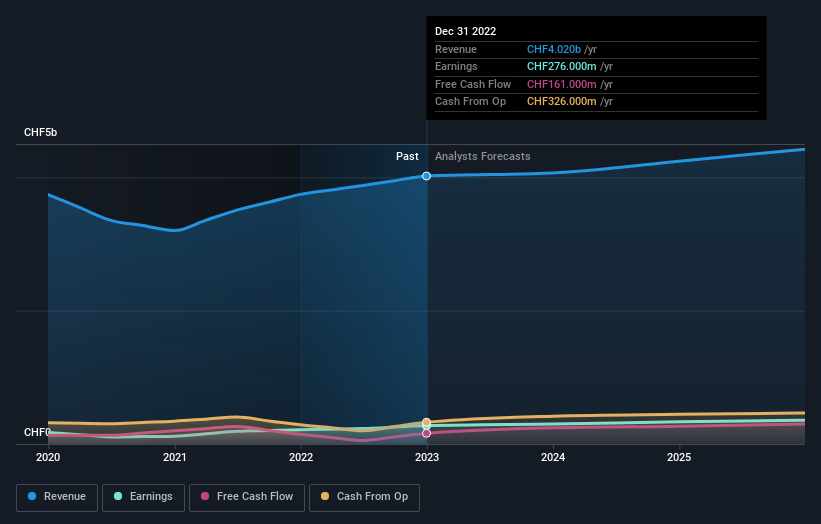Click the Cash From Op label in tooltip
Image resolution: width=821 pixels, height=524 pixels.
470,102
